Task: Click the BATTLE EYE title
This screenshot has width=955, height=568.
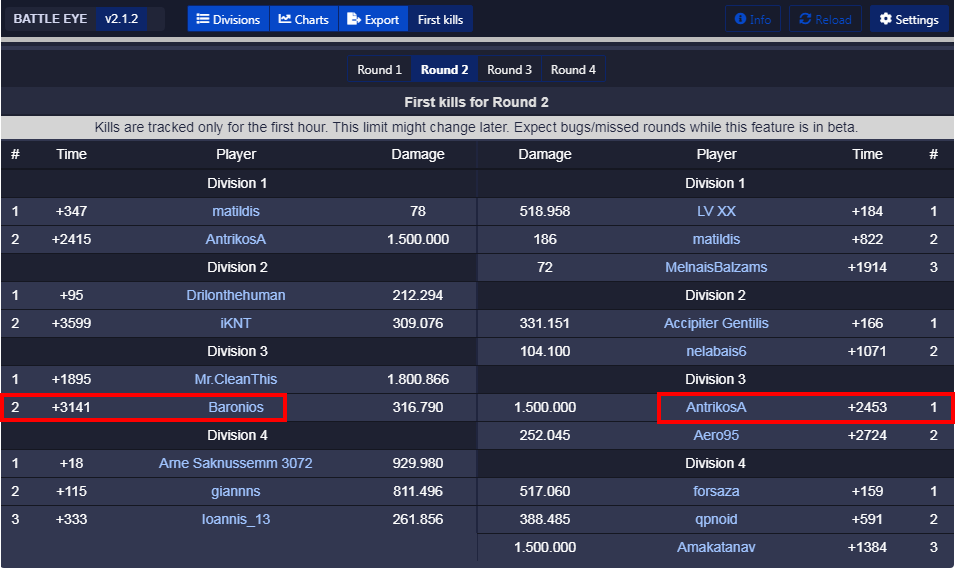Action: pyautogui.click(x=50, y=19)
